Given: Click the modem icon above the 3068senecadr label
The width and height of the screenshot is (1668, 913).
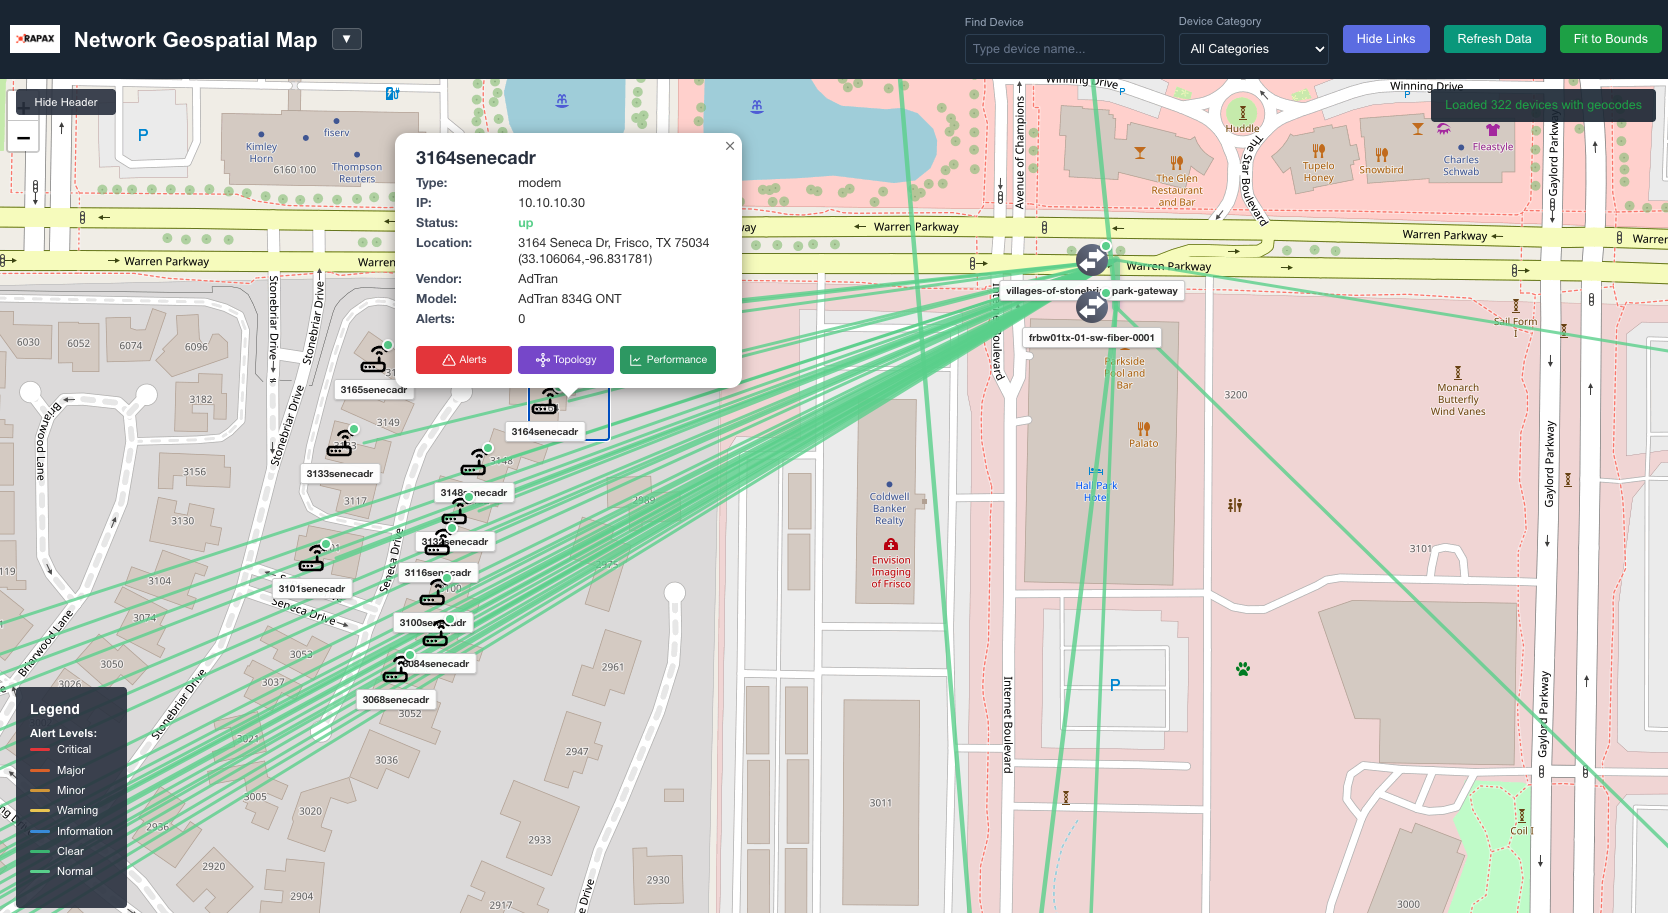Looking at the screenshot, I should pyautogui.click(x=396, y=670).
